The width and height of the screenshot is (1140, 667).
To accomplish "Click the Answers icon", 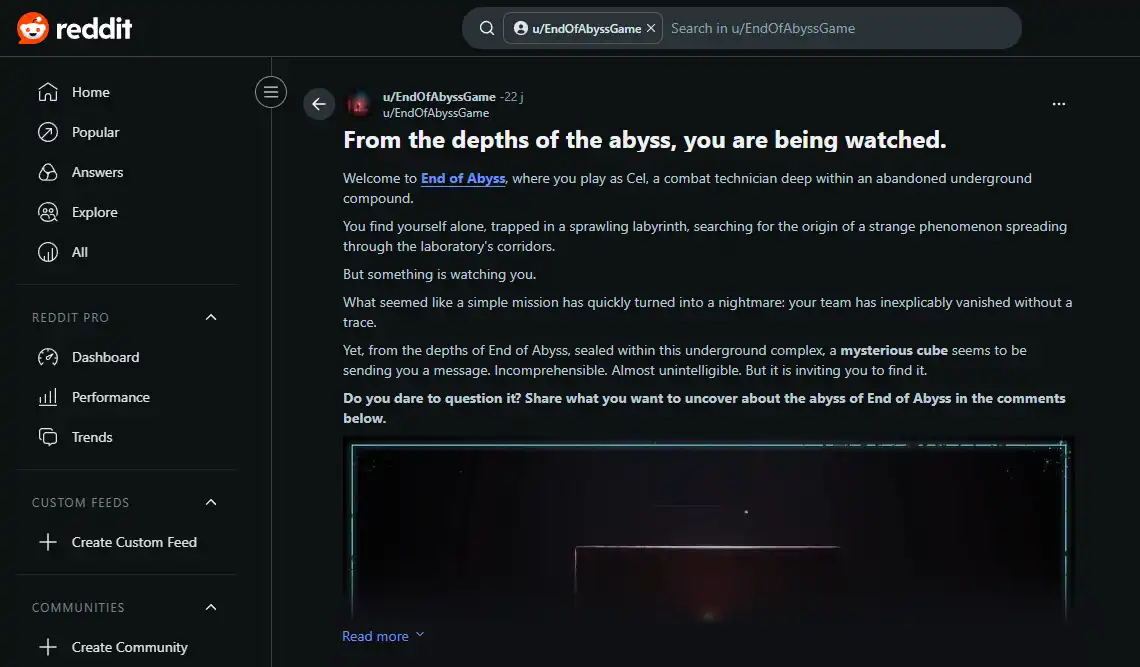I will 48,172.
